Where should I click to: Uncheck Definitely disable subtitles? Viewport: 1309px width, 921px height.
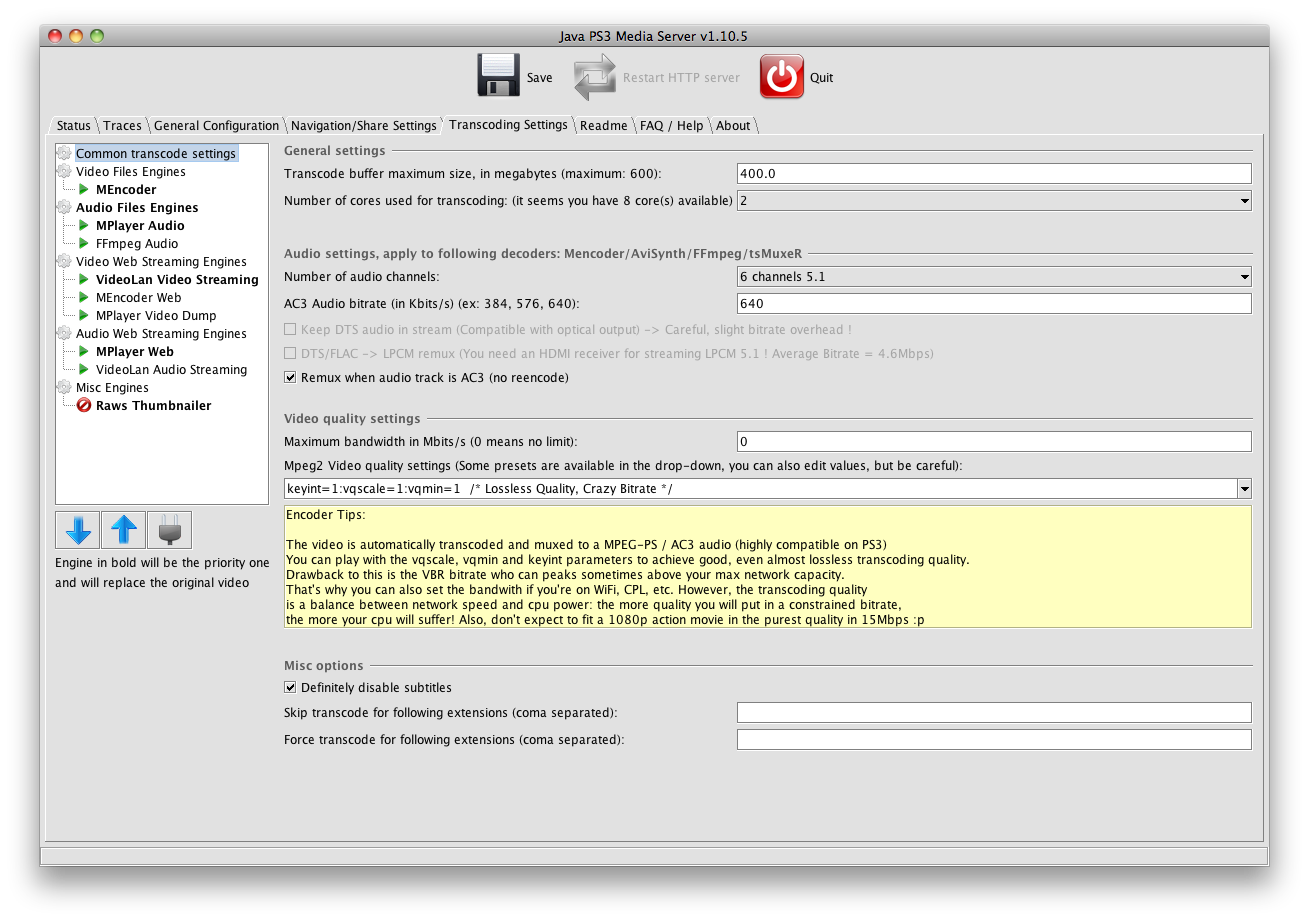tap(290, 687)
